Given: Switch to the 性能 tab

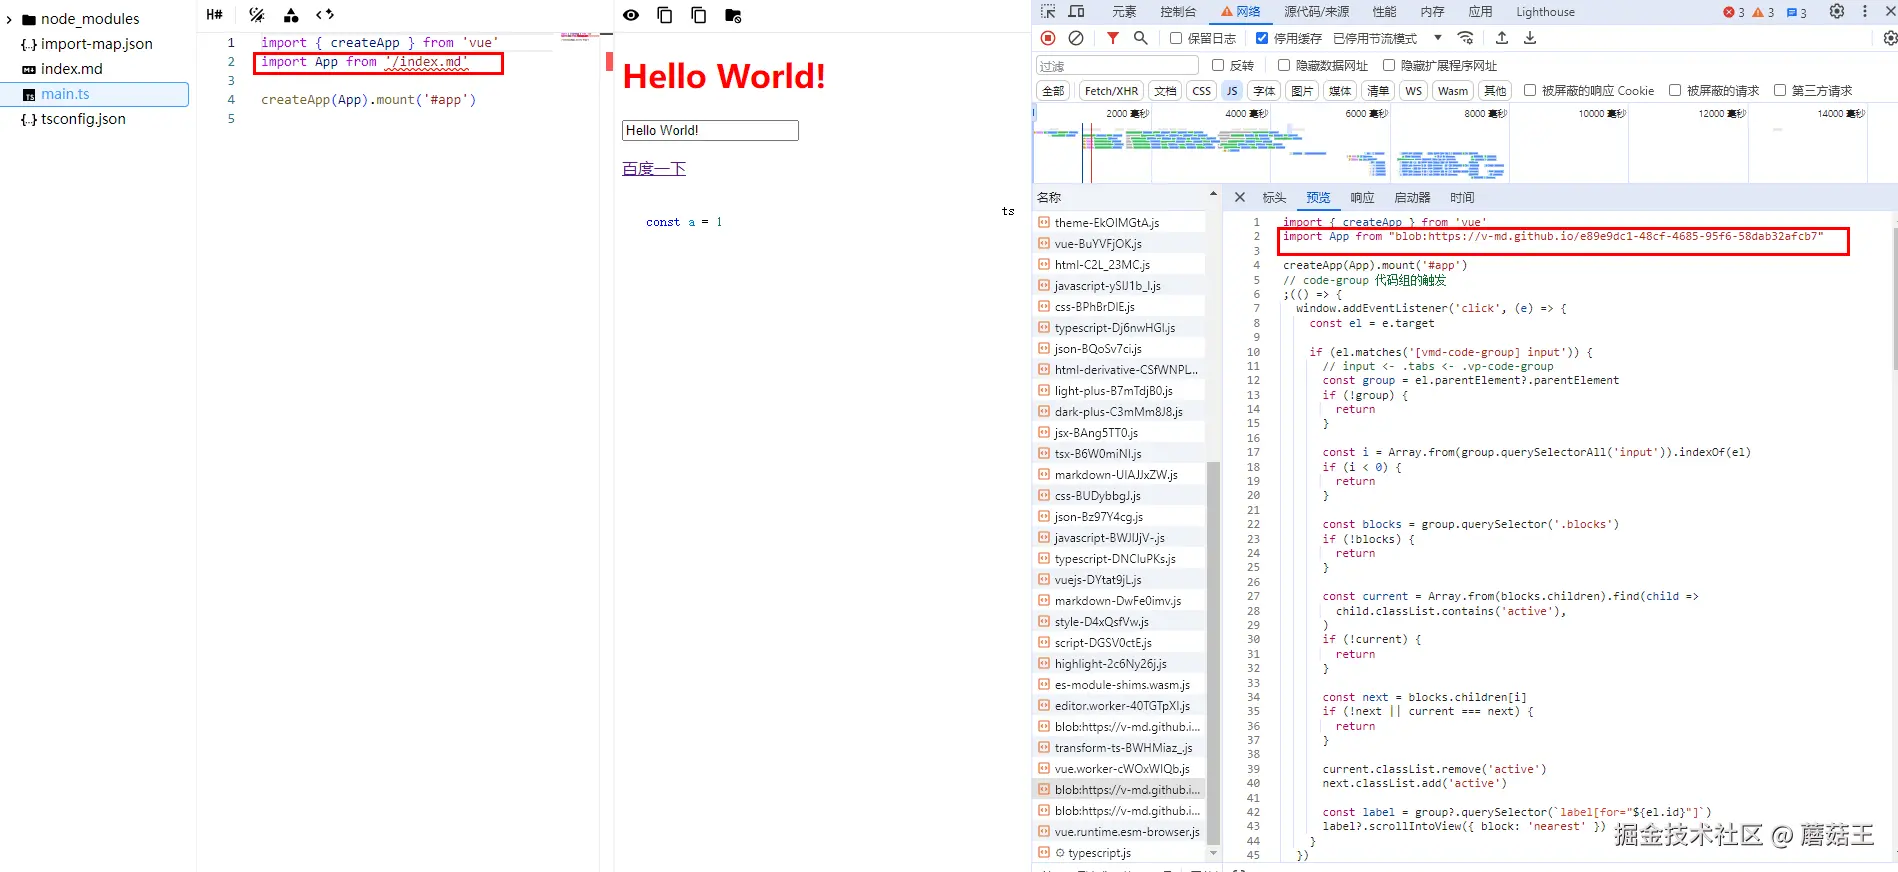Looking at the screenshot, I should tap(1384, 12).
